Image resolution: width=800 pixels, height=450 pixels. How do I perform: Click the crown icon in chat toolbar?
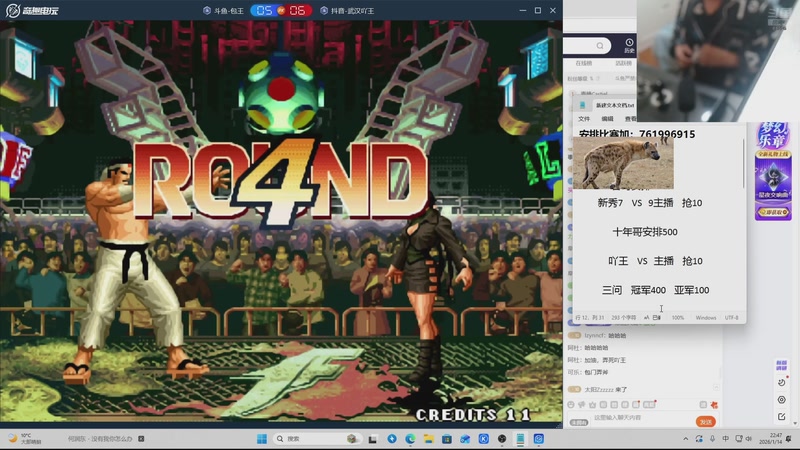coord(592,405)
